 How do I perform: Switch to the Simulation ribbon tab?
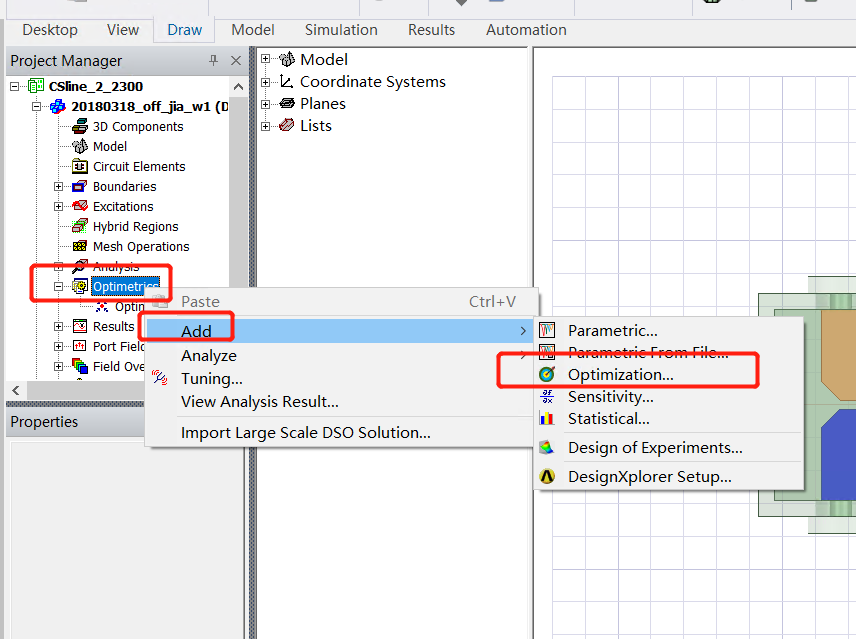(341, 30)
